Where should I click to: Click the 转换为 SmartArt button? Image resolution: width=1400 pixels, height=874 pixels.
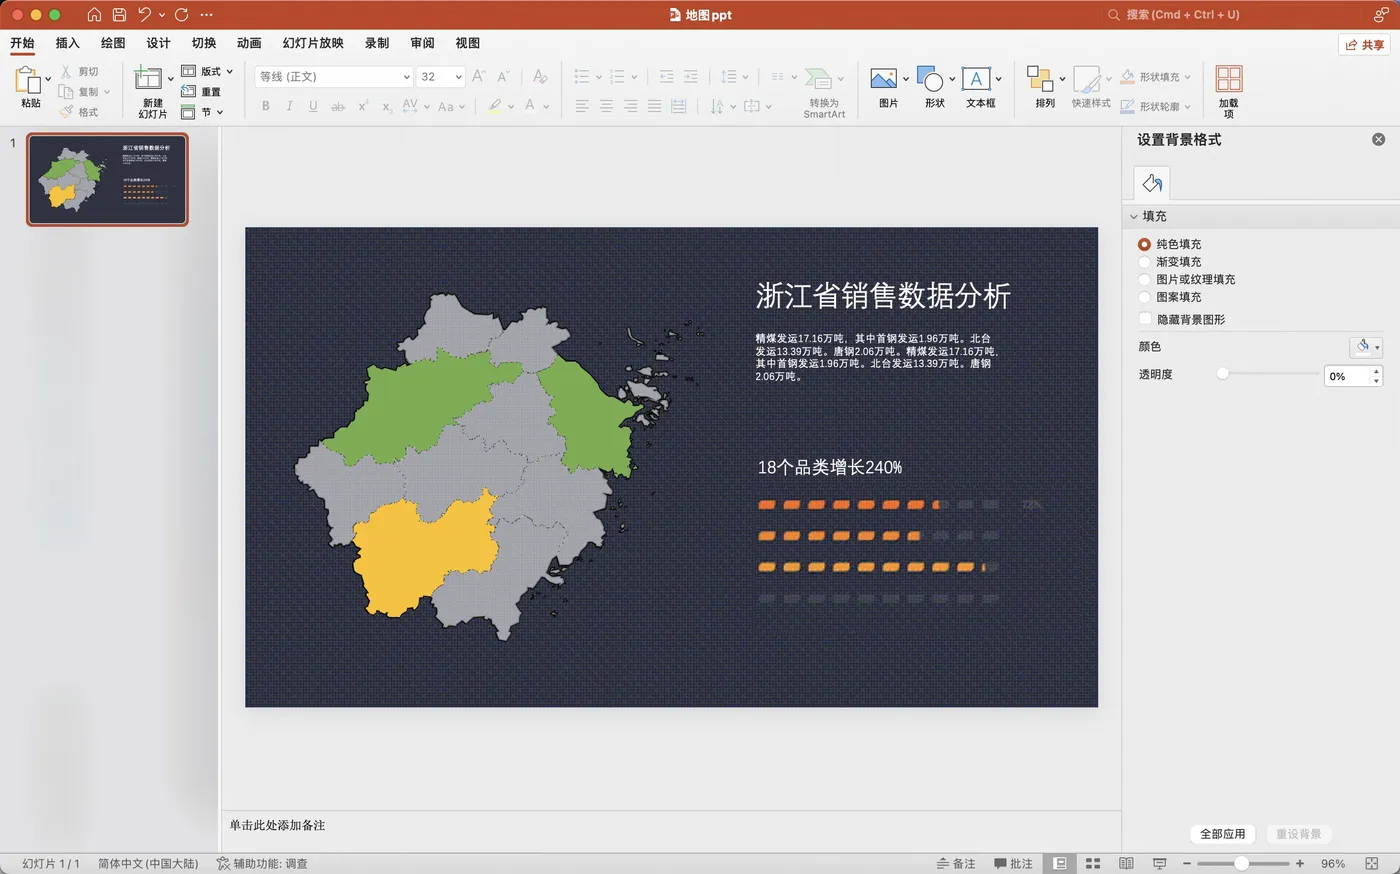(x=824, y=92)
